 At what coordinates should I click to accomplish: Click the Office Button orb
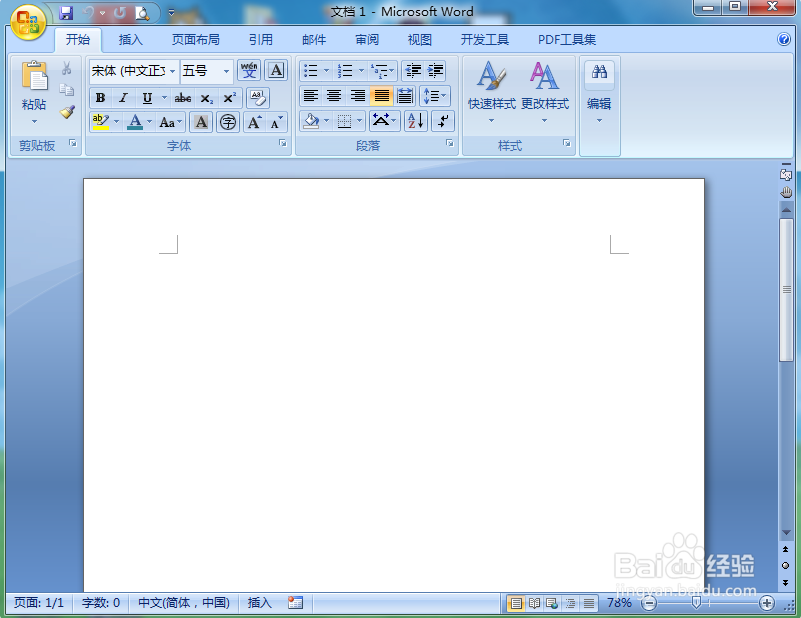(x=28, y=22)
